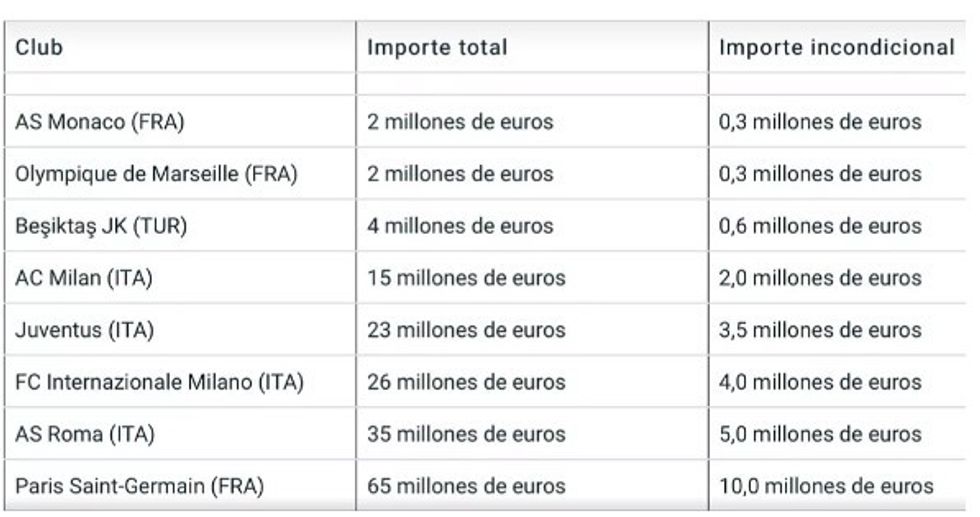The height and width of the screenshot is (517, 980).
Task: Select the AC Milan (ITA) cell
Action: (83, 278)
